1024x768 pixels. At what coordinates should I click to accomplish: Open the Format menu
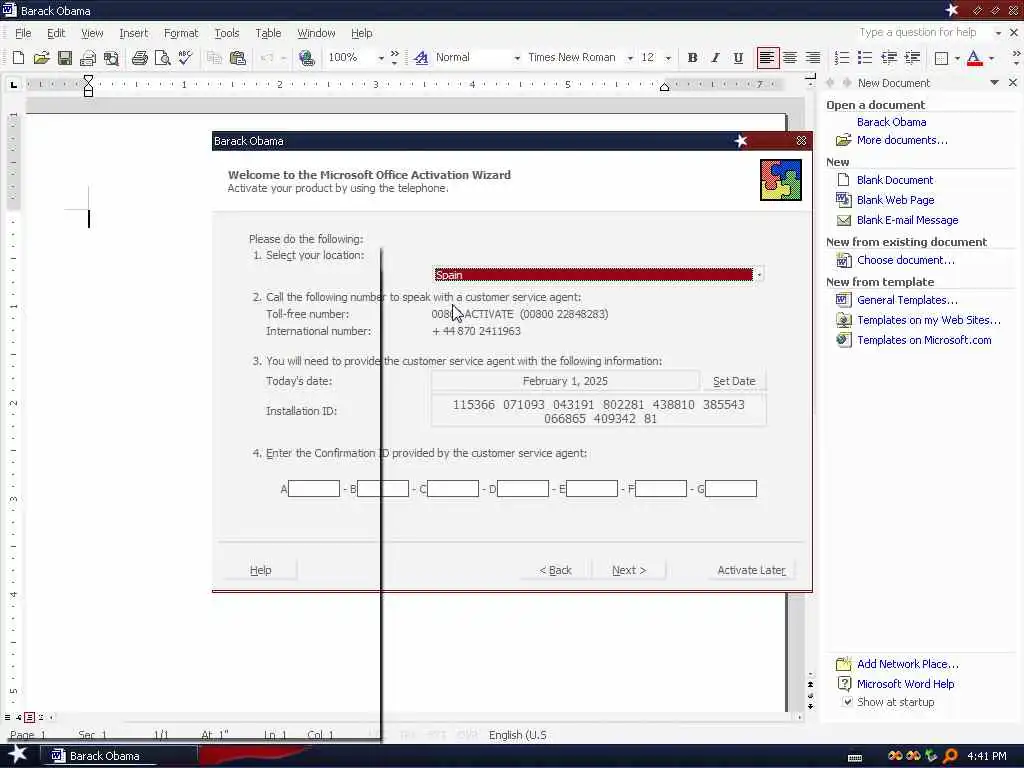pyautogui.click(x=181, y=33)
